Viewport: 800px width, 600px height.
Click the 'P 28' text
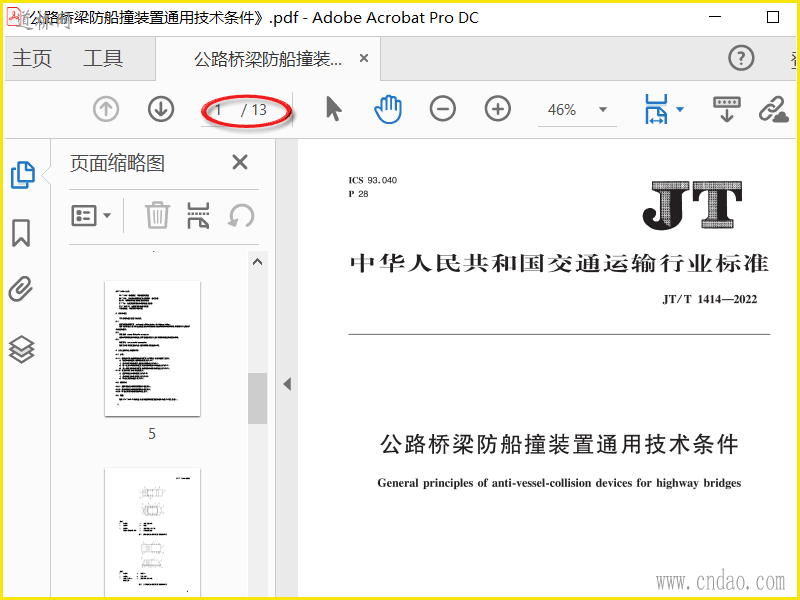coord(358,194)
